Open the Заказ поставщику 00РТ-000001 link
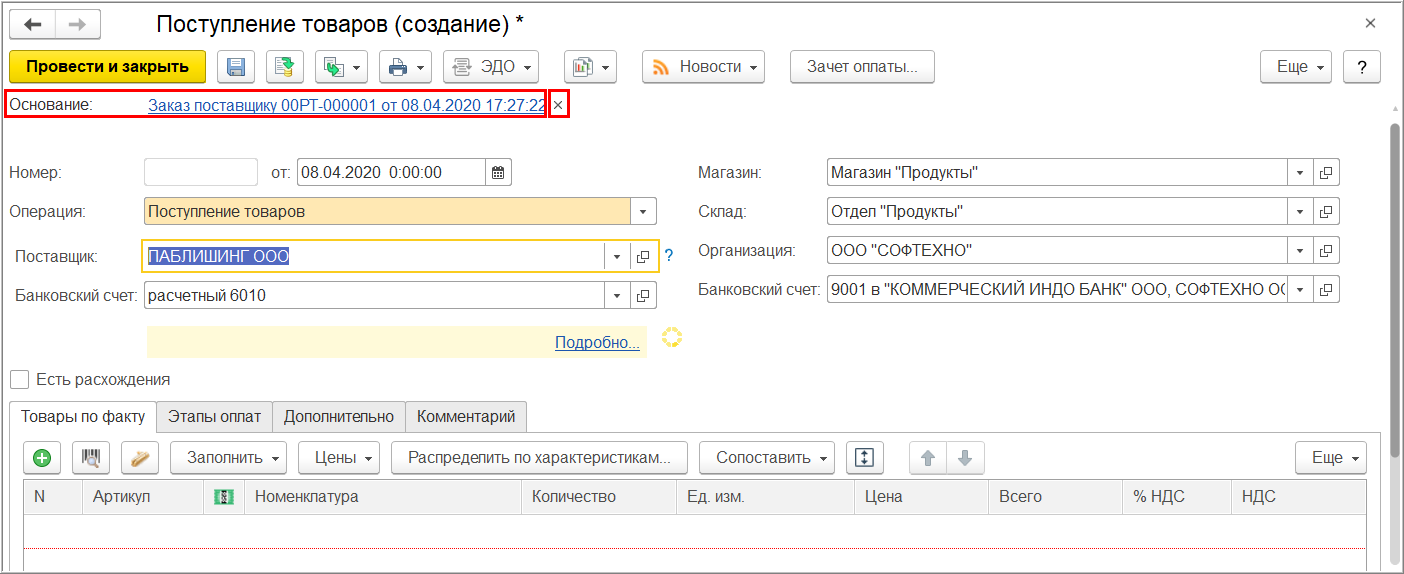Screen dimensions: 1404x574 346,105
